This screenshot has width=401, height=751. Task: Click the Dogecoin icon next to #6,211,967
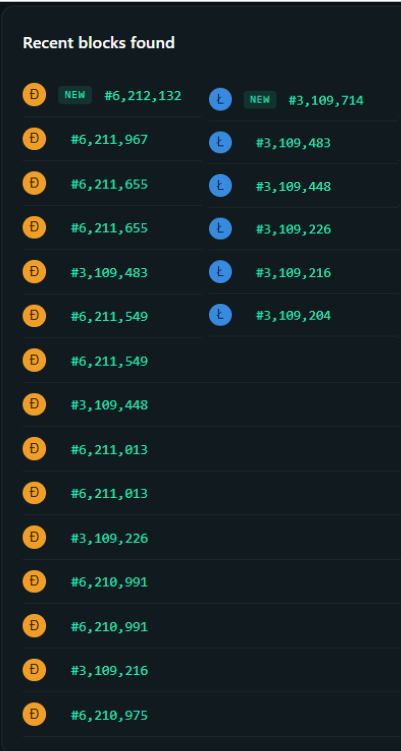[x=34, y=139]
